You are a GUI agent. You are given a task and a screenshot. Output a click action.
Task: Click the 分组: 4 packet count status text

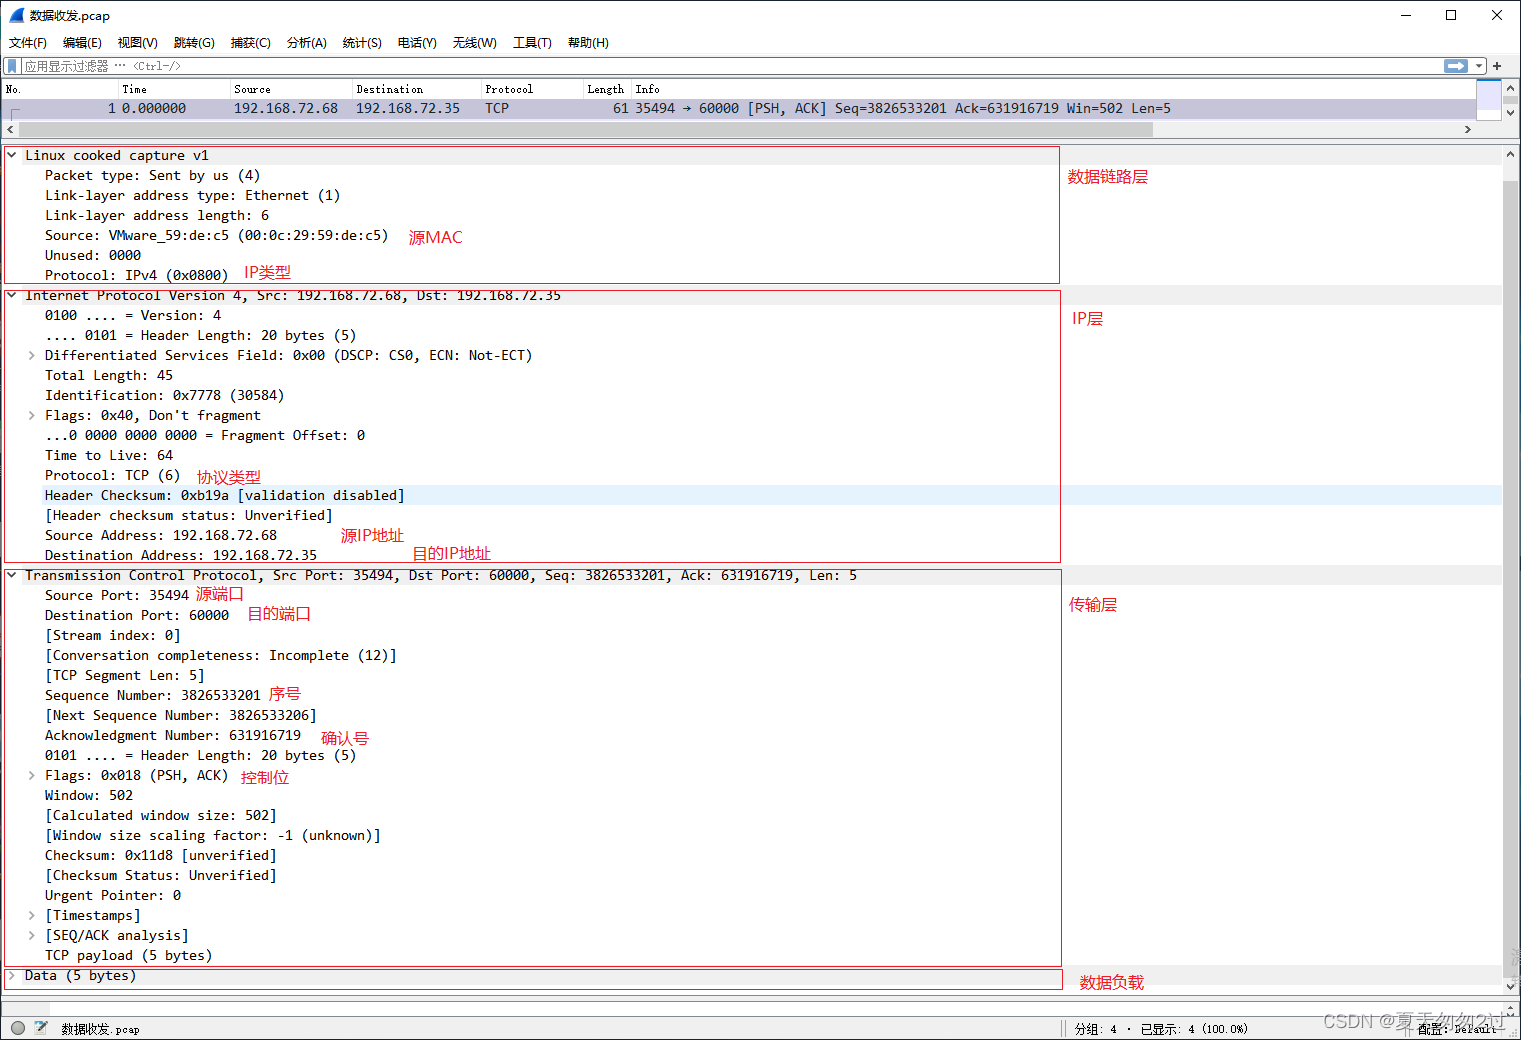(1096, 1028)
